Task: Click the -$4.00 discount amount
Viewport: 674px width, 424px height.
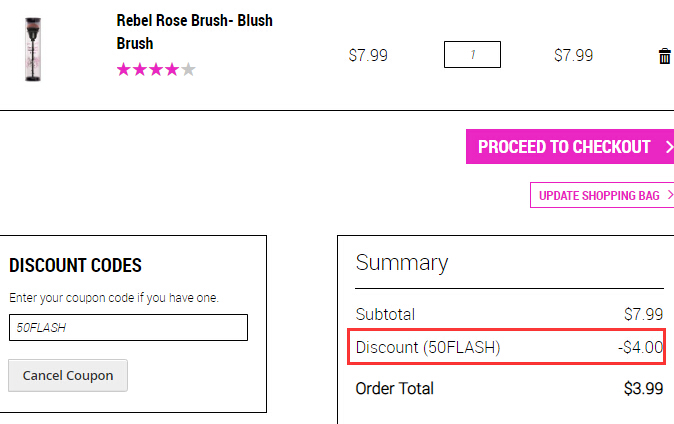Action: [x=641, y=347]
